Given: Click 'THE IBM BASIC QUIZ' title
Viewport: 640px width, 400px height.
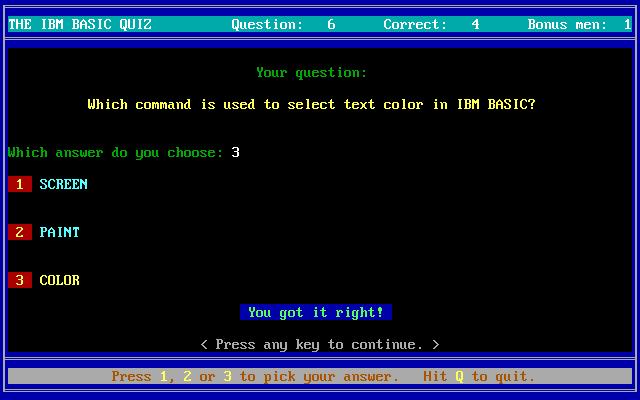Looking at the screenshot, I should coord(80,24).
